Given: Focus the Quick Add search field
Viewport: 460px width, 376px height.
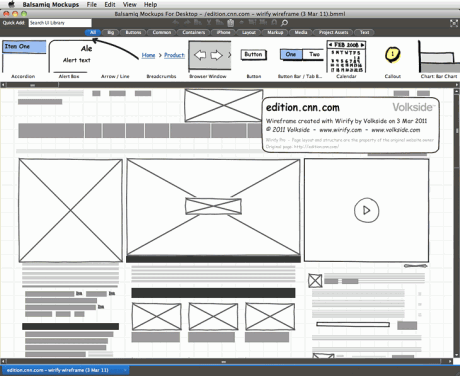Looking at the screenshot, I should 60,23.
